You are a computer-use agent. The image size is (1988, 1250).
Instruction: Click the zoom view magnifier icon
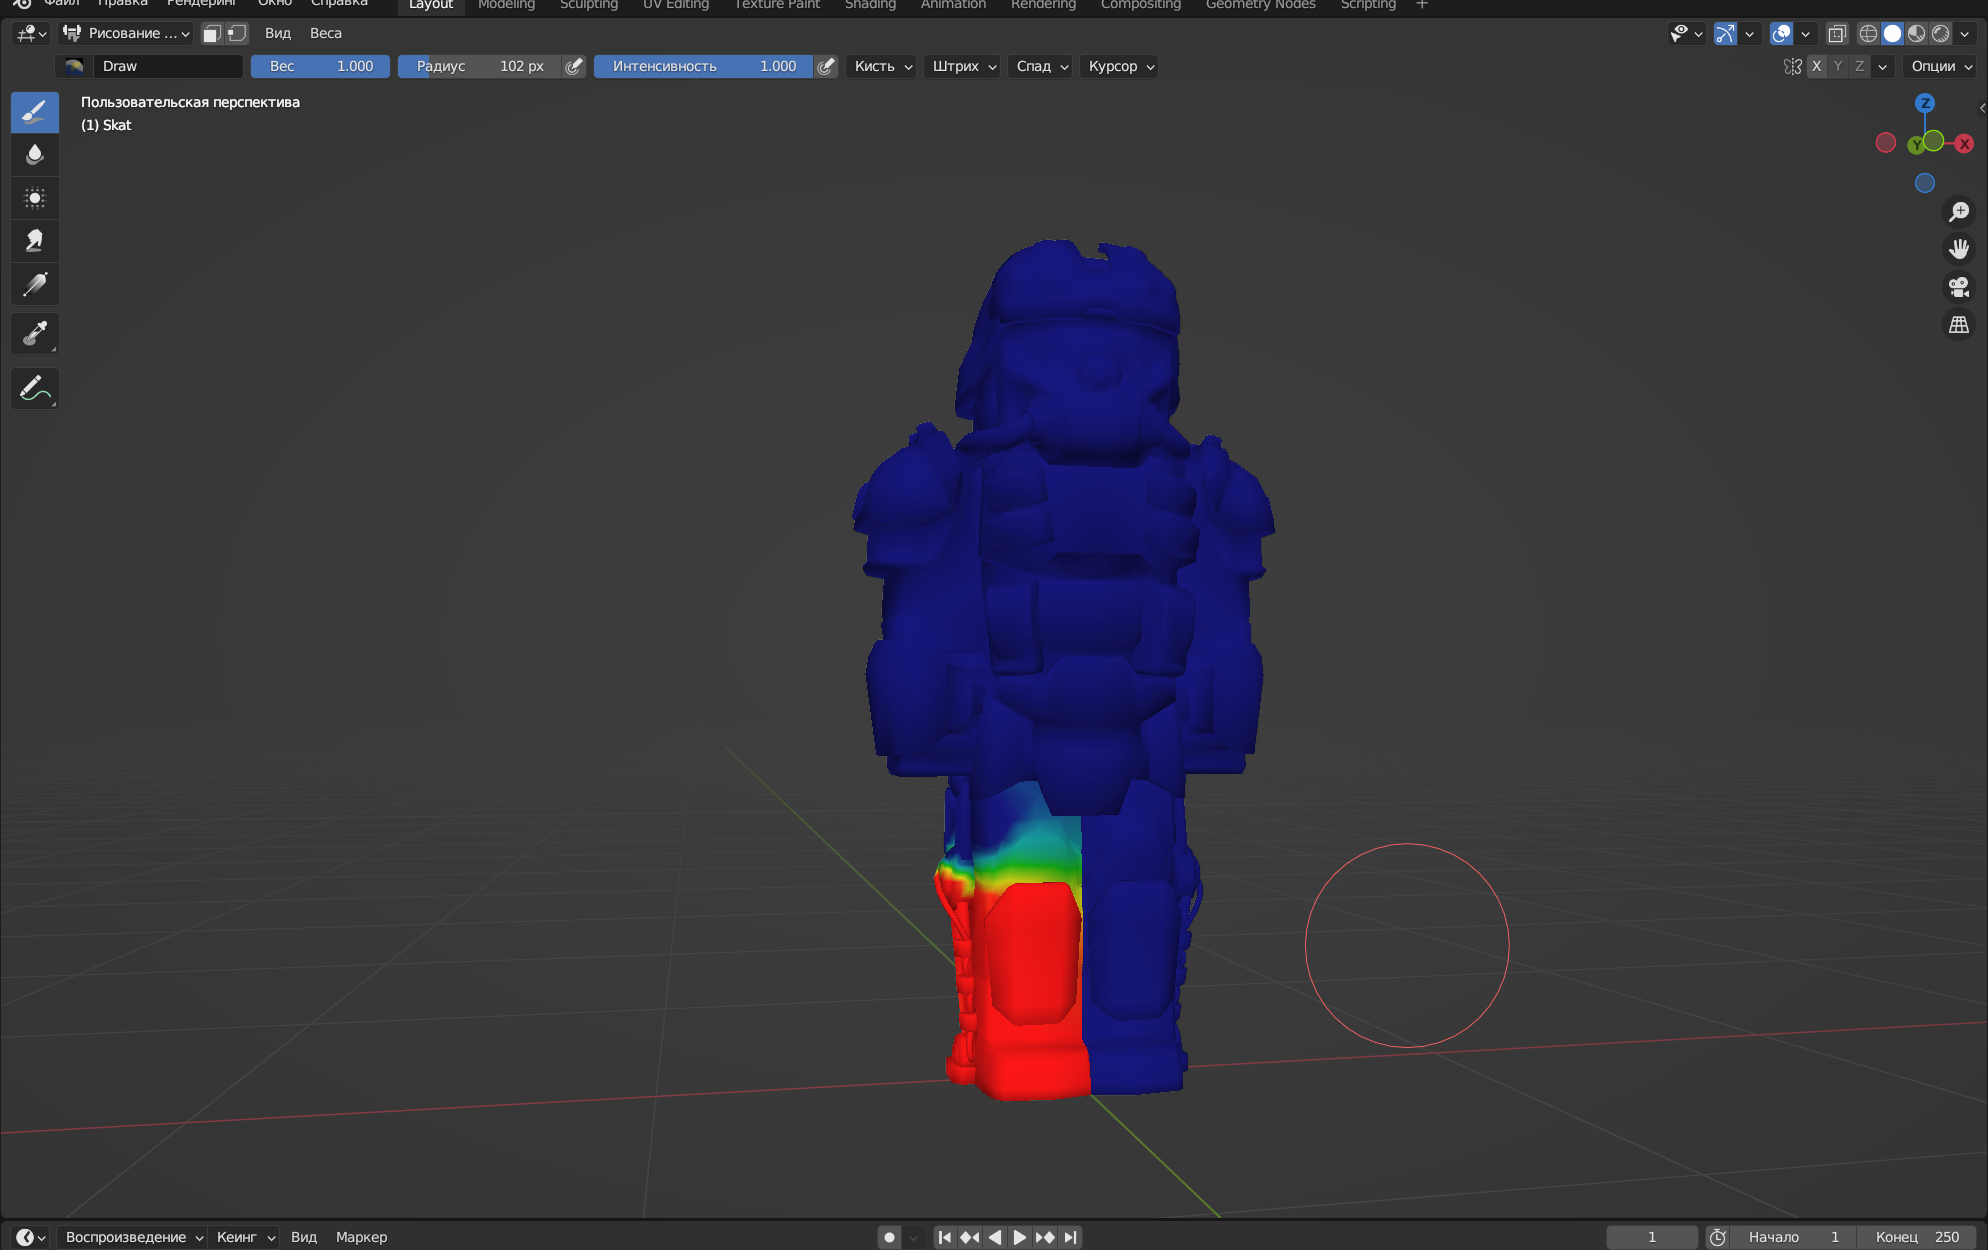(1959, 212)
